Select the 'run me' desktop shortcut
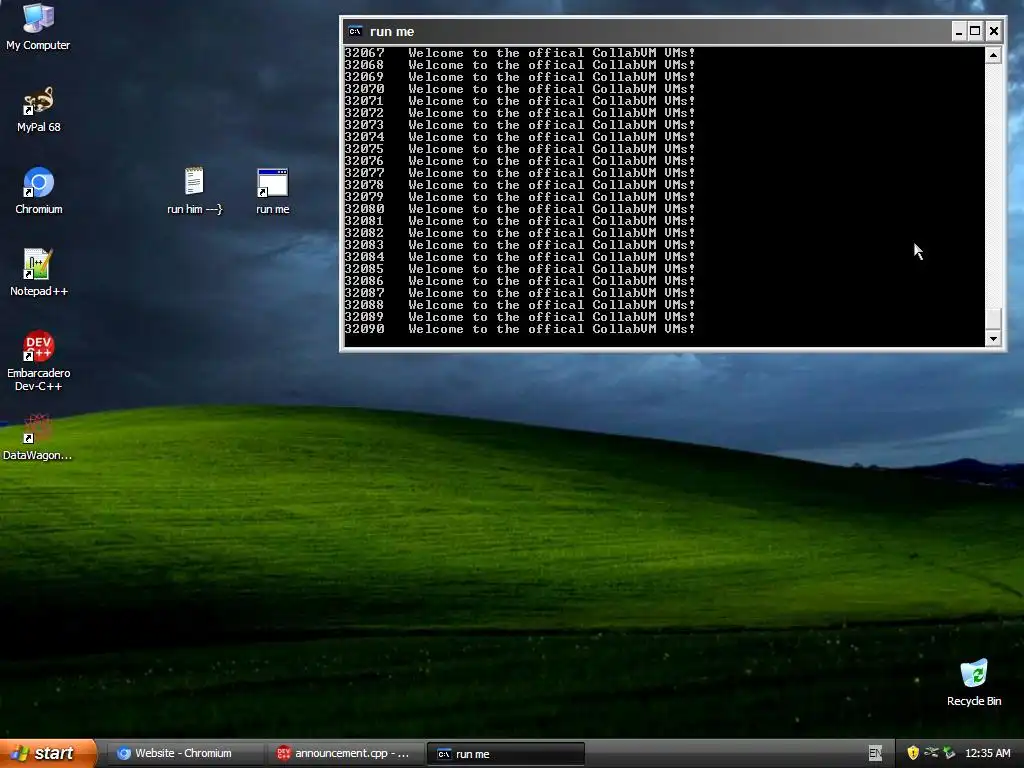The width and height of the screenshot is (1024, 768). (x=272, y=191)
